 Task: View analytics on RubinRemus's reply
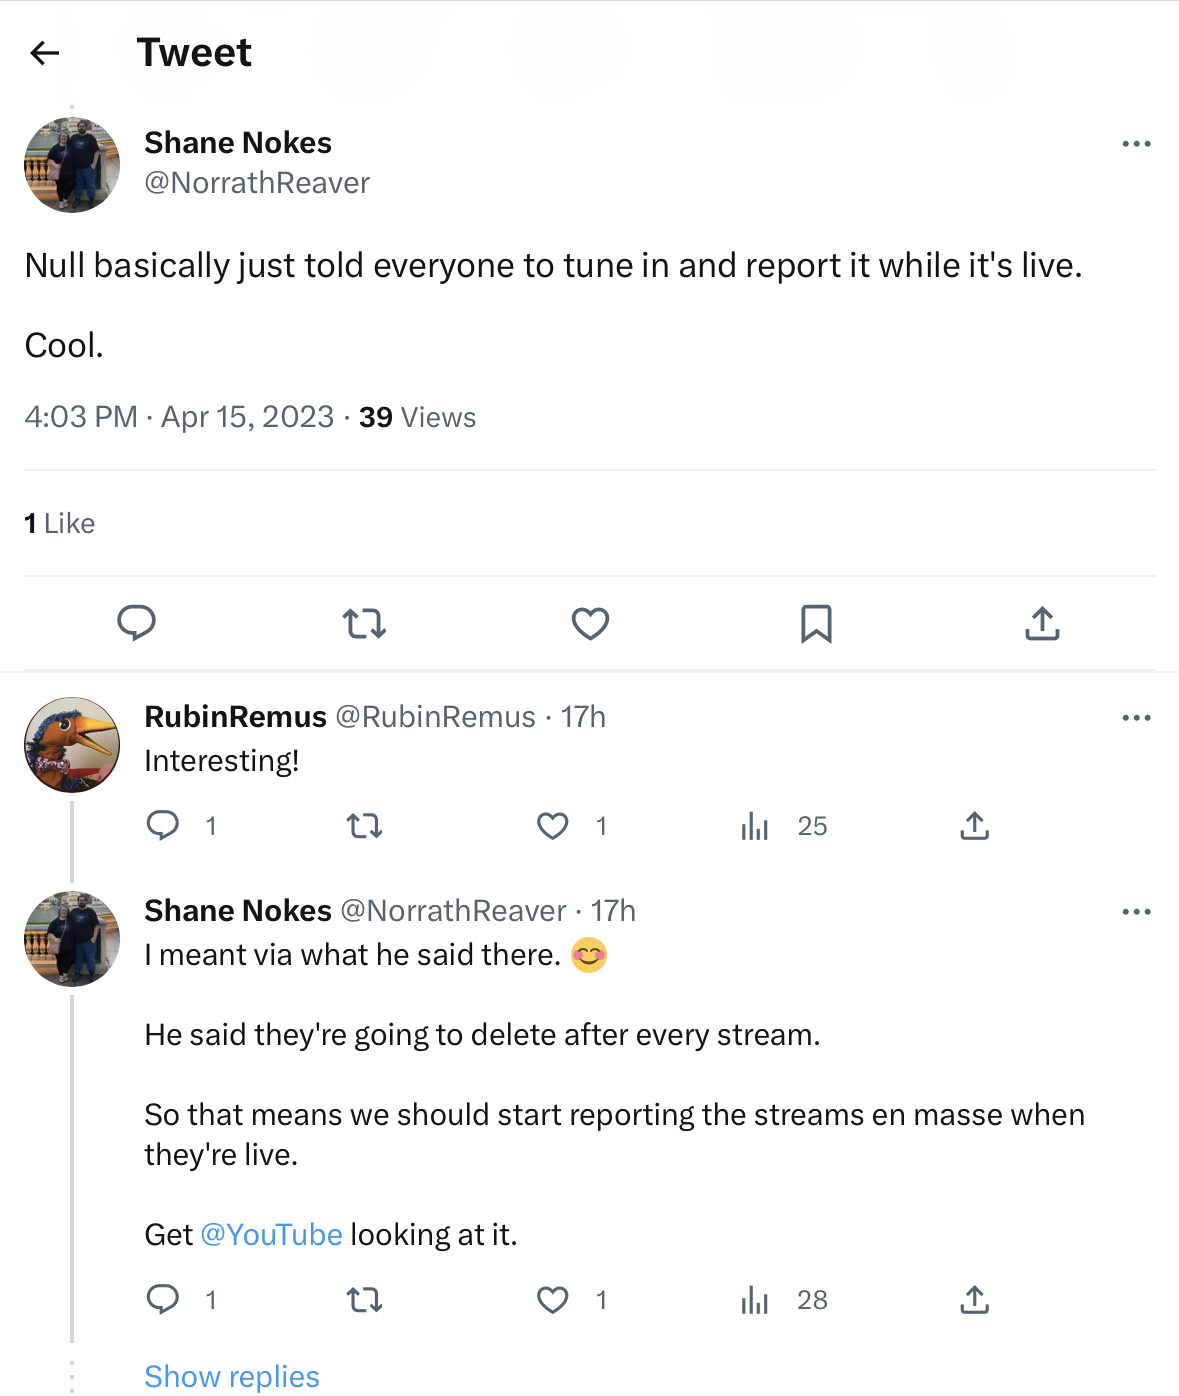tap(755, 826)
